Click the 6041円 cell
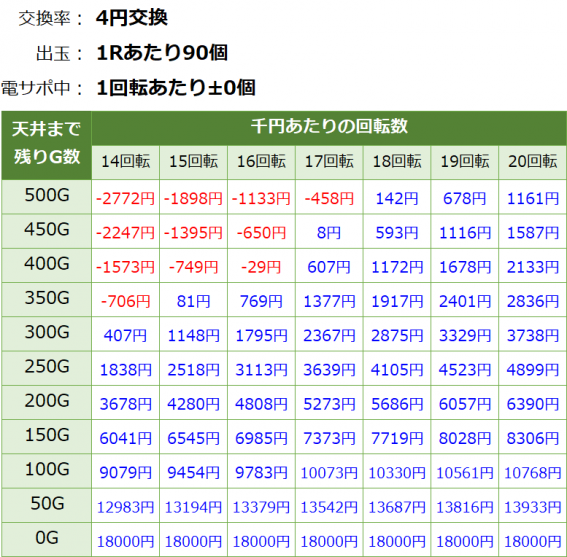Screen dimensions: 567x557 click(125, 438)
